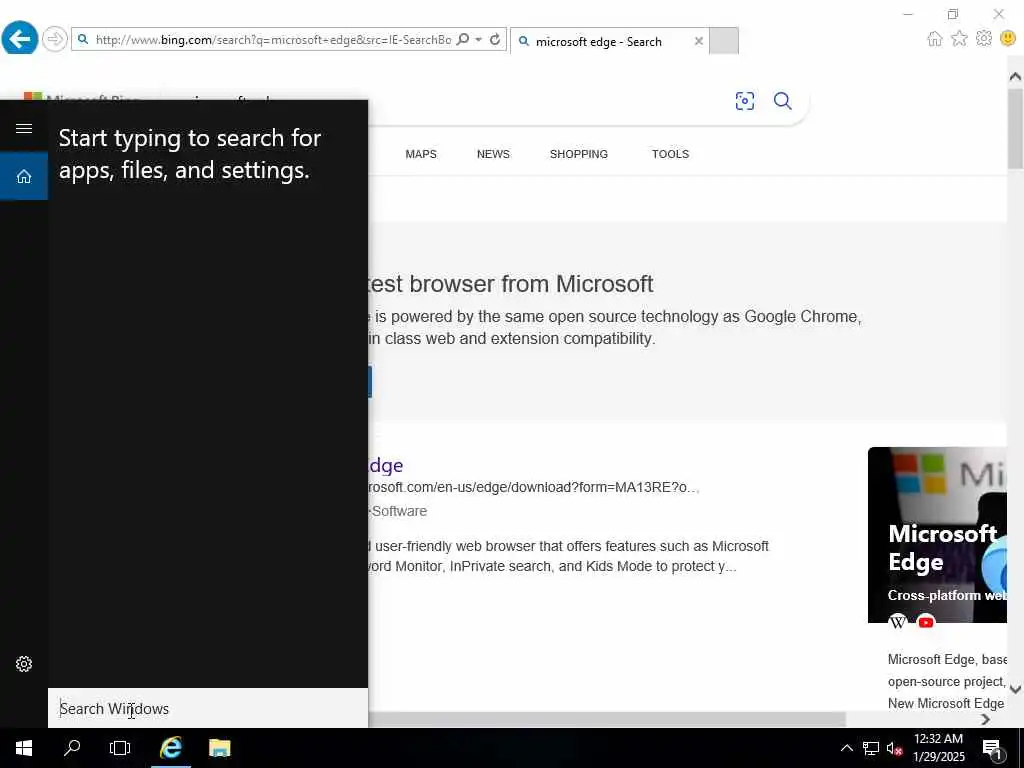The image size is (1024, 768).
Task: Go to the IE home page icon
Action: [x=935, y=39]
